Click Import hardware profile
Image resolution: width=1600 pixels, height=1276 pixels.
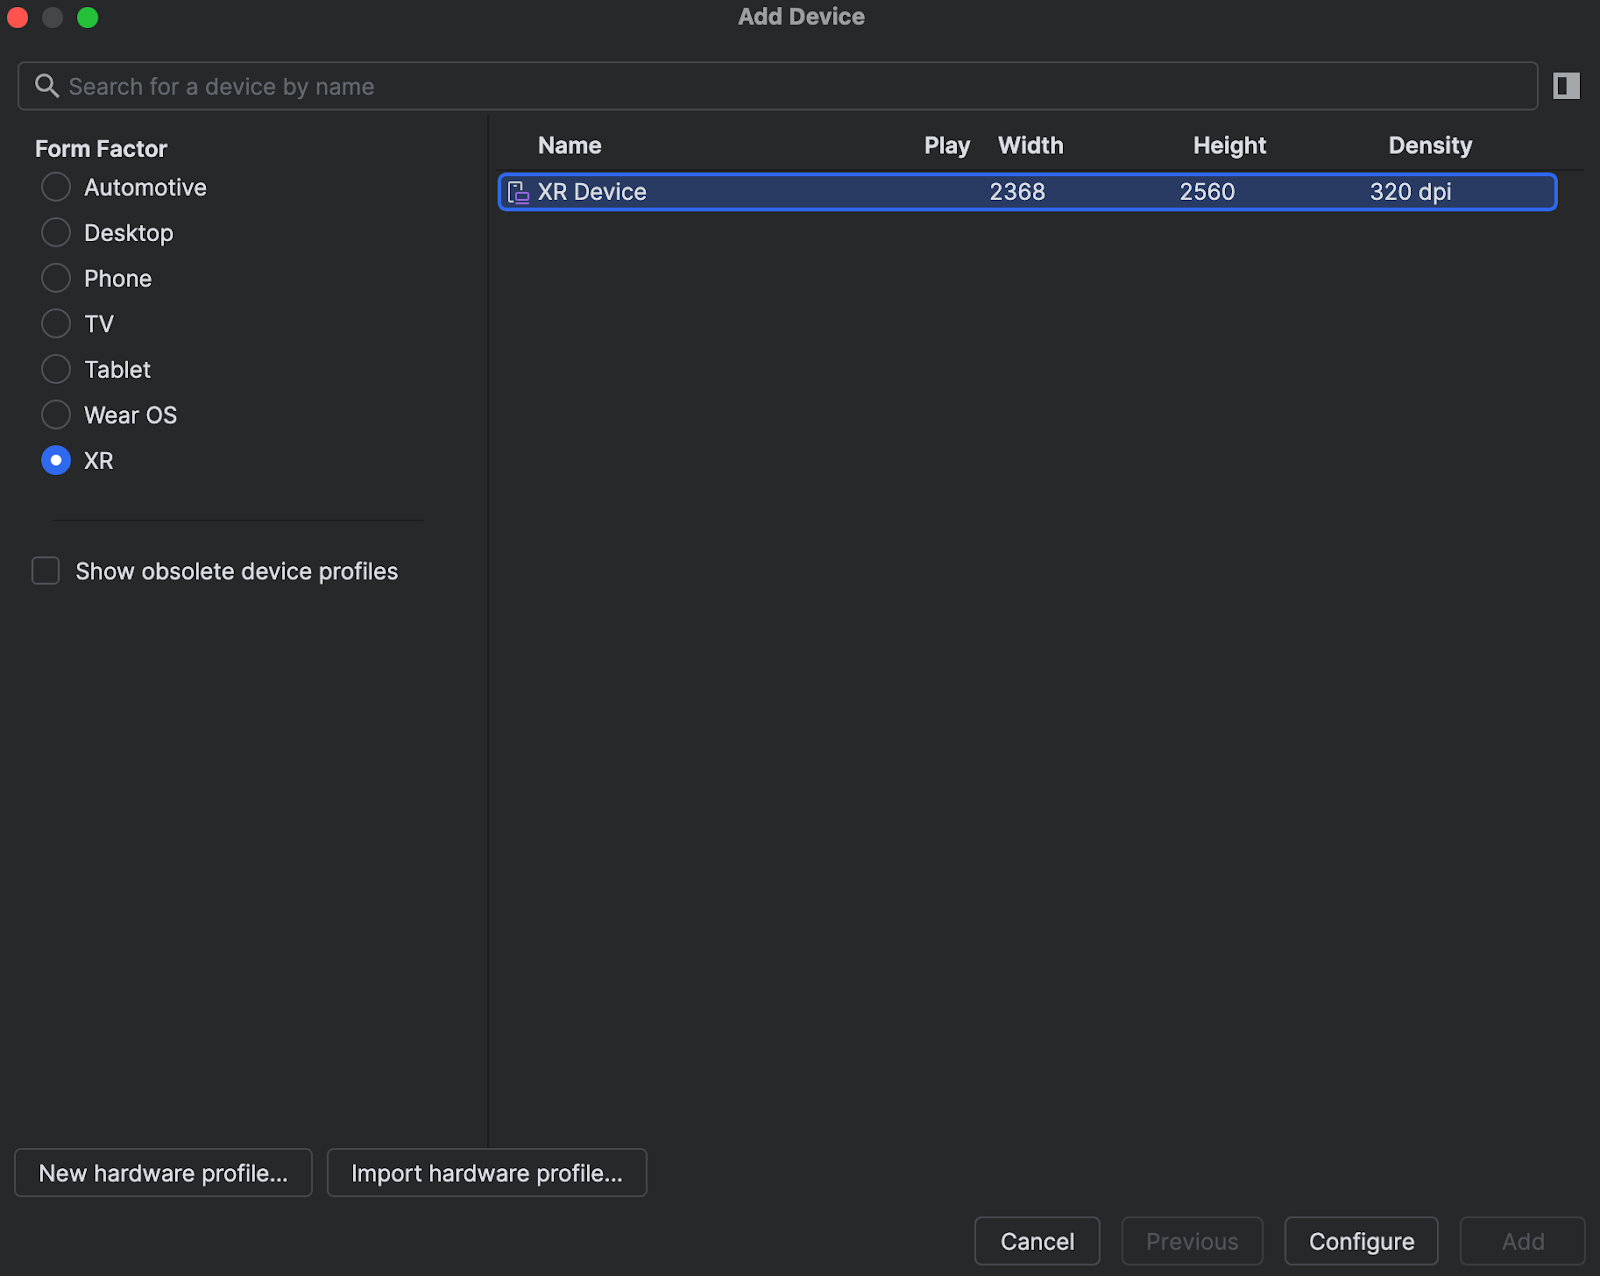tap(487, 1173)
